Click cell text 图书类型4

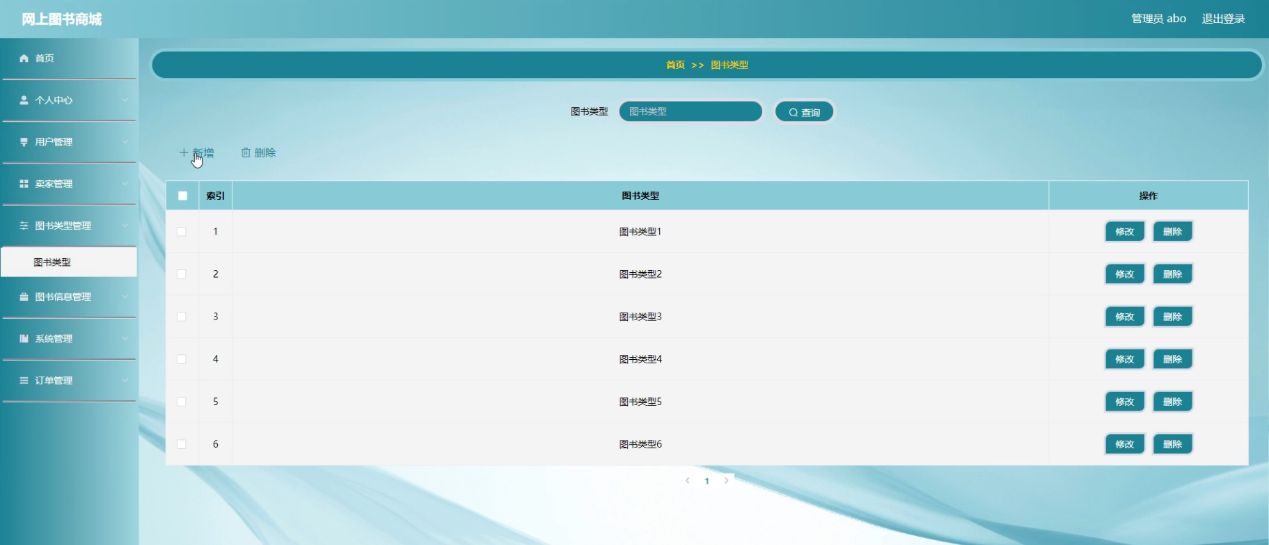click(x=640, y=359)
